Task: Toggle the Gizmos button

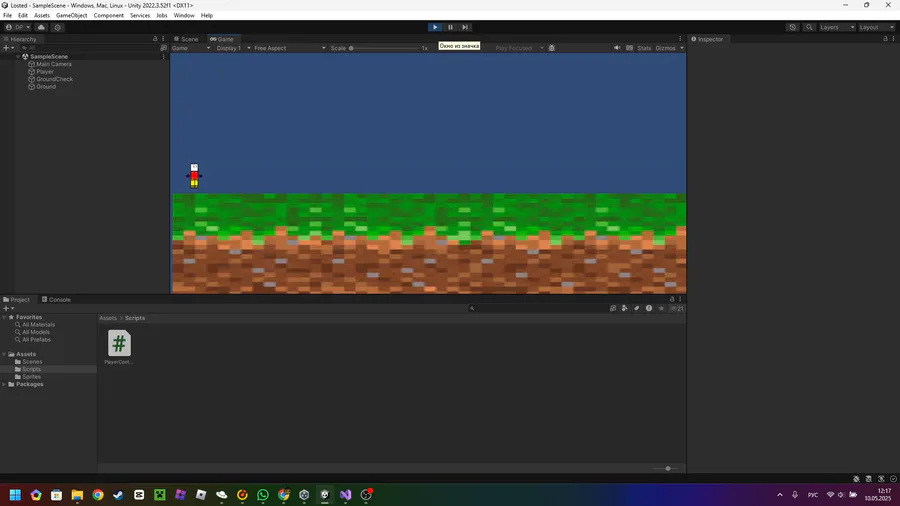Action: [665, 48]
